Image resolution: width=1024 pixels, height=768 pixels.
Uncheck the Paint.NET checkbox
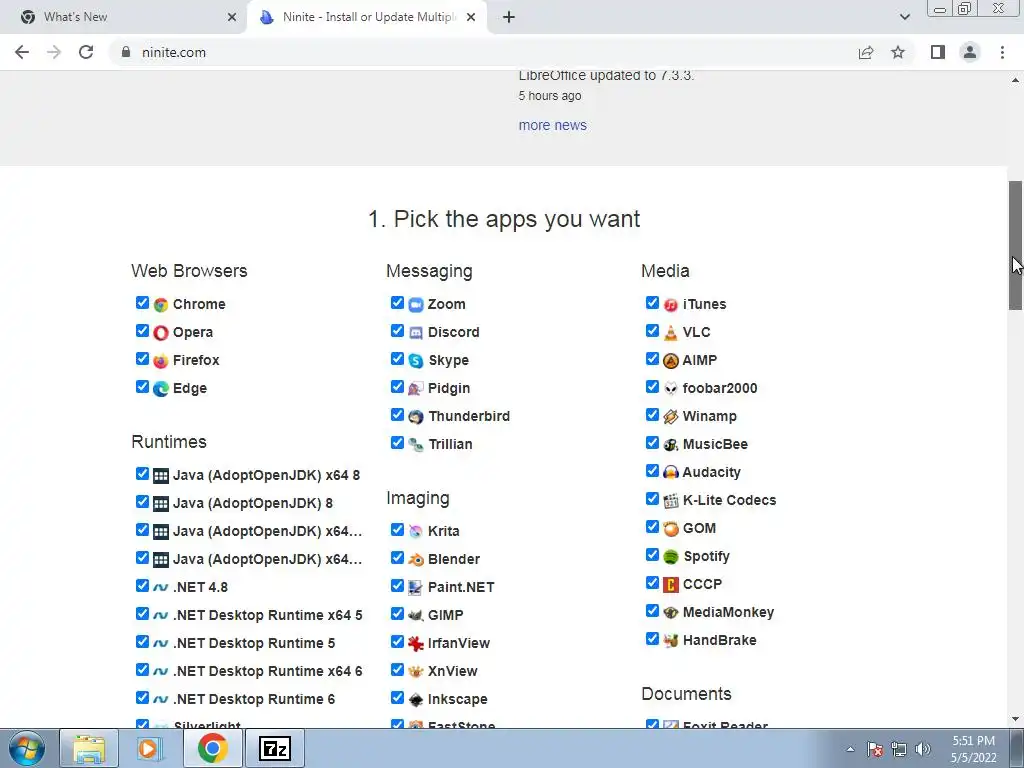coord(397,586)
